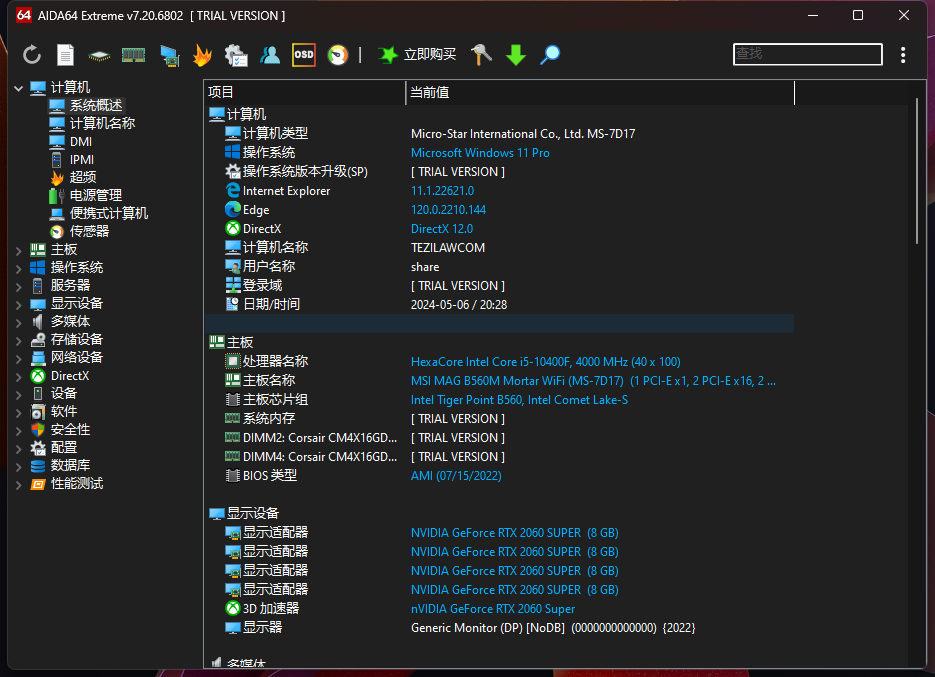The width and height of the screenshot is (935, 677).
Task: Click the GPGPU benchmark monitor icon
Action: [x=170, y=55]
